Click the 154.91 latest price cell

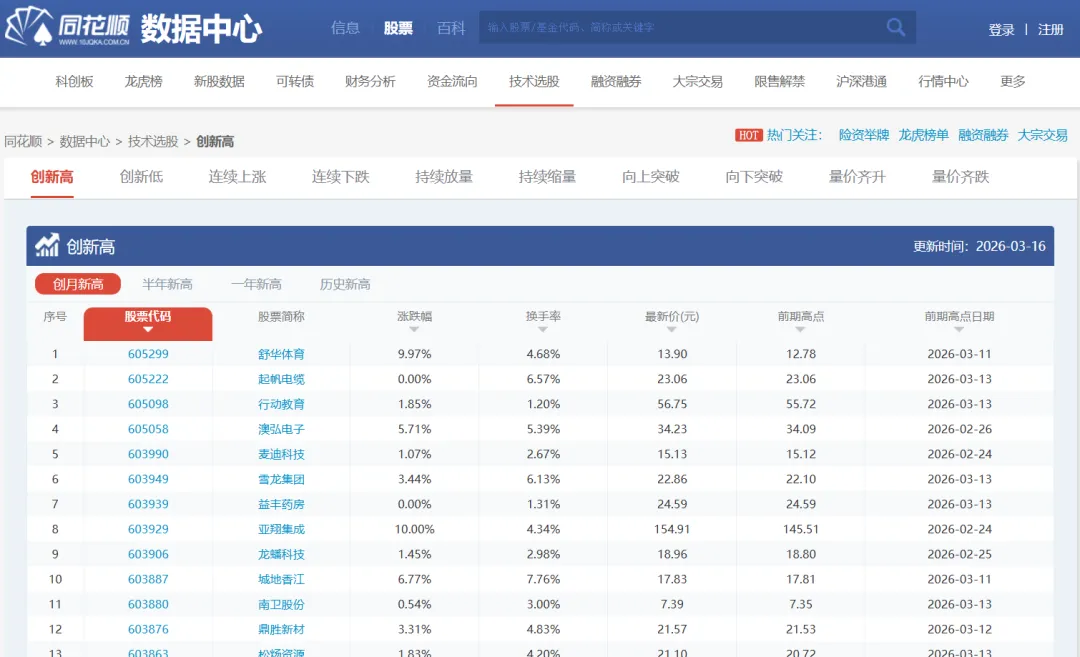tap(672, 529)
